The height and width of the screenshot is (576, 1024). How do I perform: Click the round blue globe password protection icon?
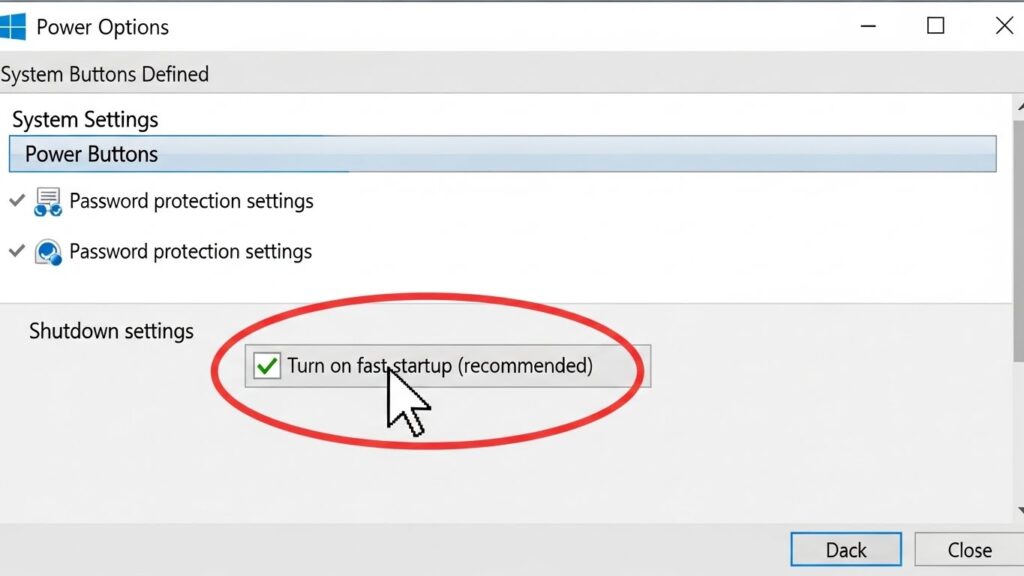pos(48,252)
